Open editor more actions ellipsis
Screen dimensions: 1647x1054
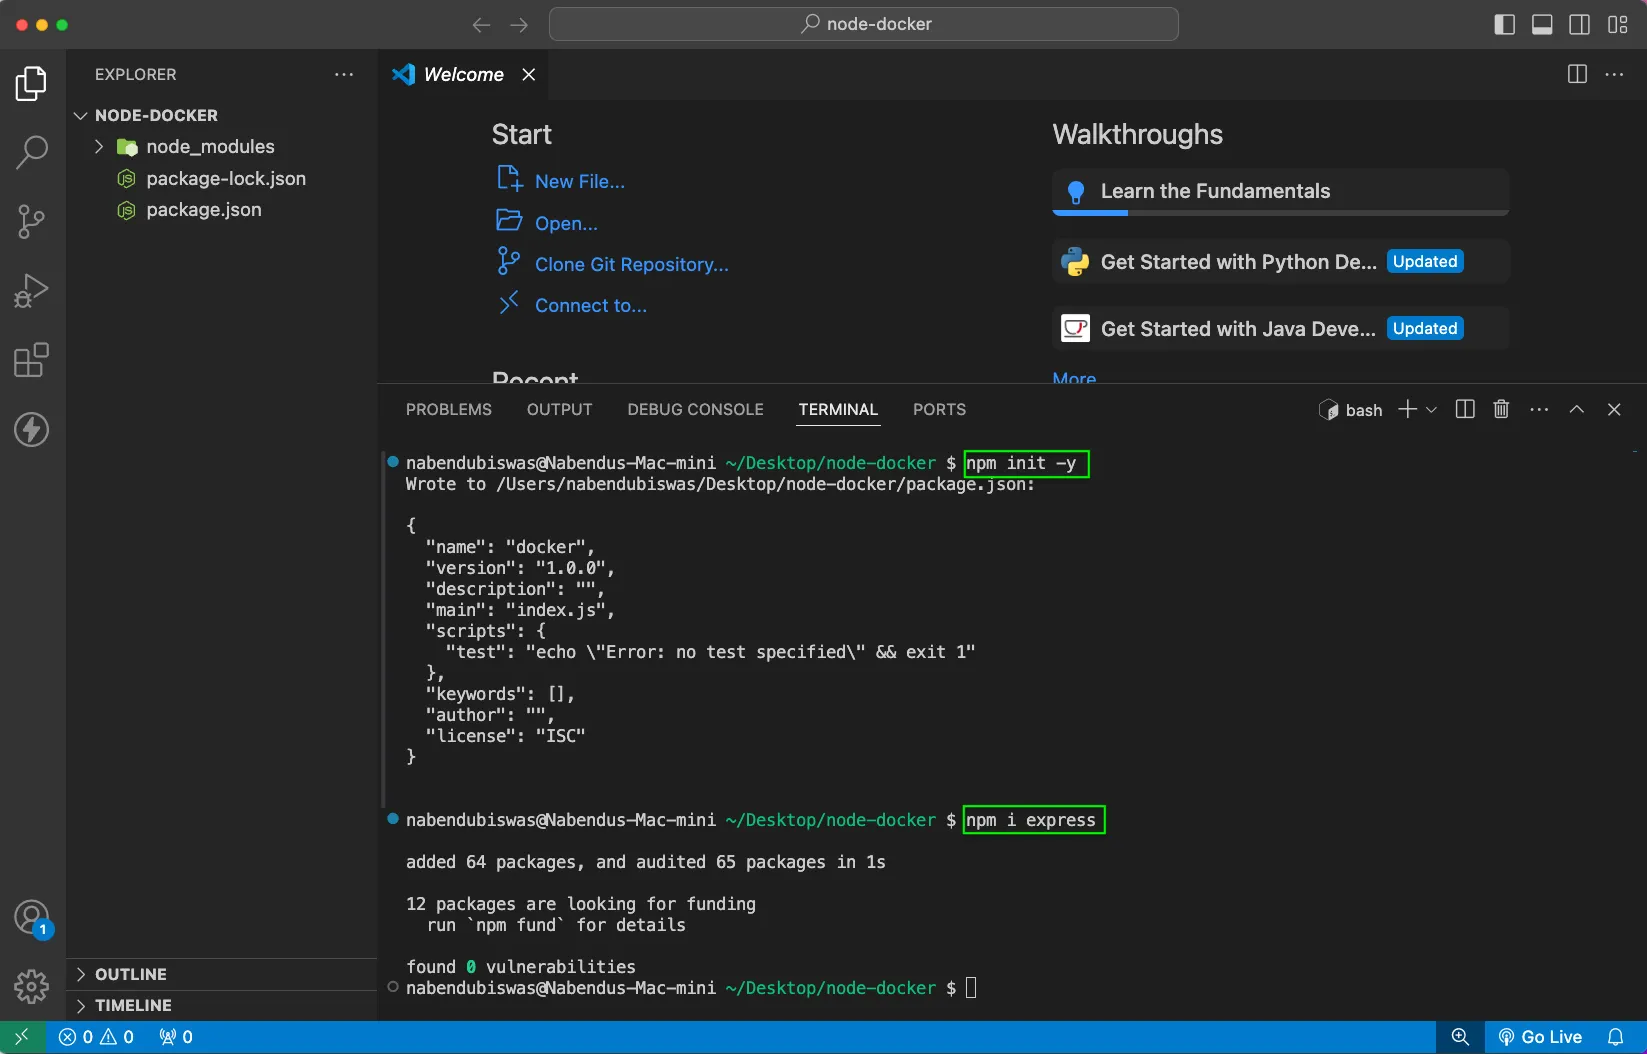[1614, 74]
